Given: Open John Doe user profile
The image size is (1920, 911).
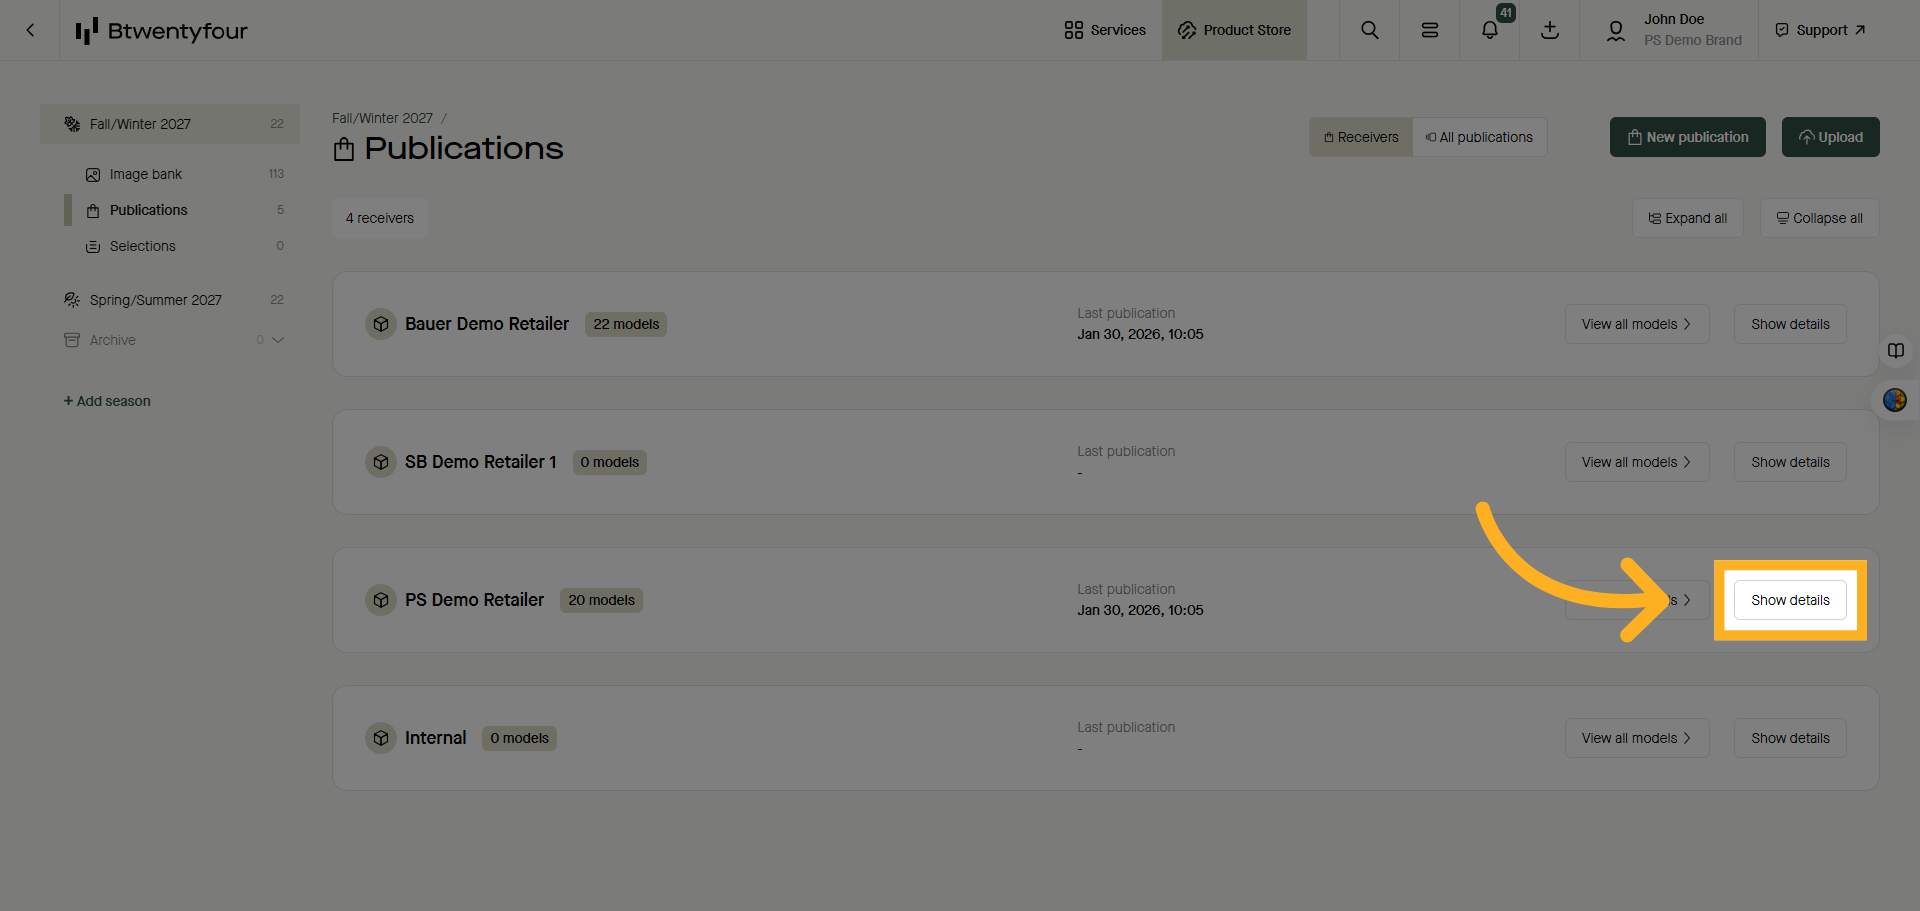Looking at the screenshot, I should point(1673,30).
